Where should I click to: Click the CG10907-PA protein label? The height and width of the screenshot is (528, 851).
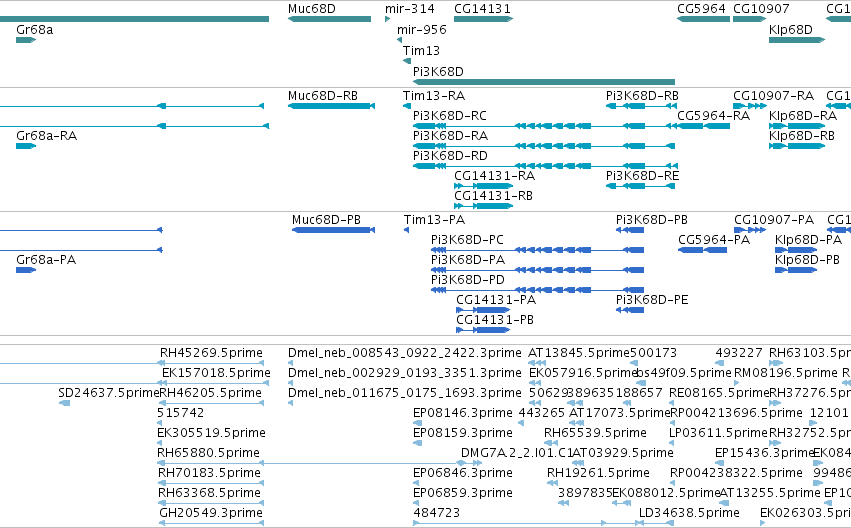click(774, 220)
